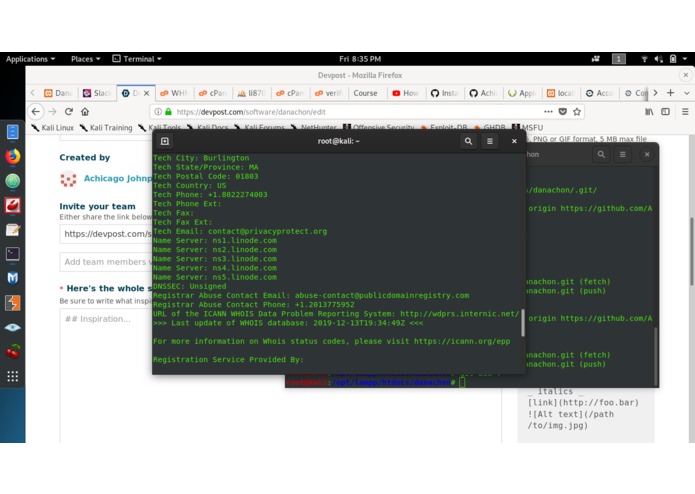Click the screen recorder camera icon in top bar
Viewport: 695px width, 494px height.
[595, 58]
